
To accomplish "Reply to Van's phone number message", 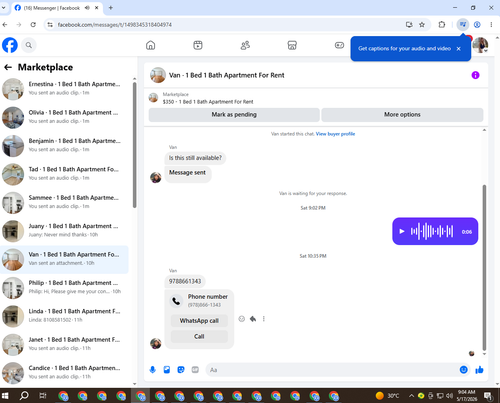I will (253, 319).
